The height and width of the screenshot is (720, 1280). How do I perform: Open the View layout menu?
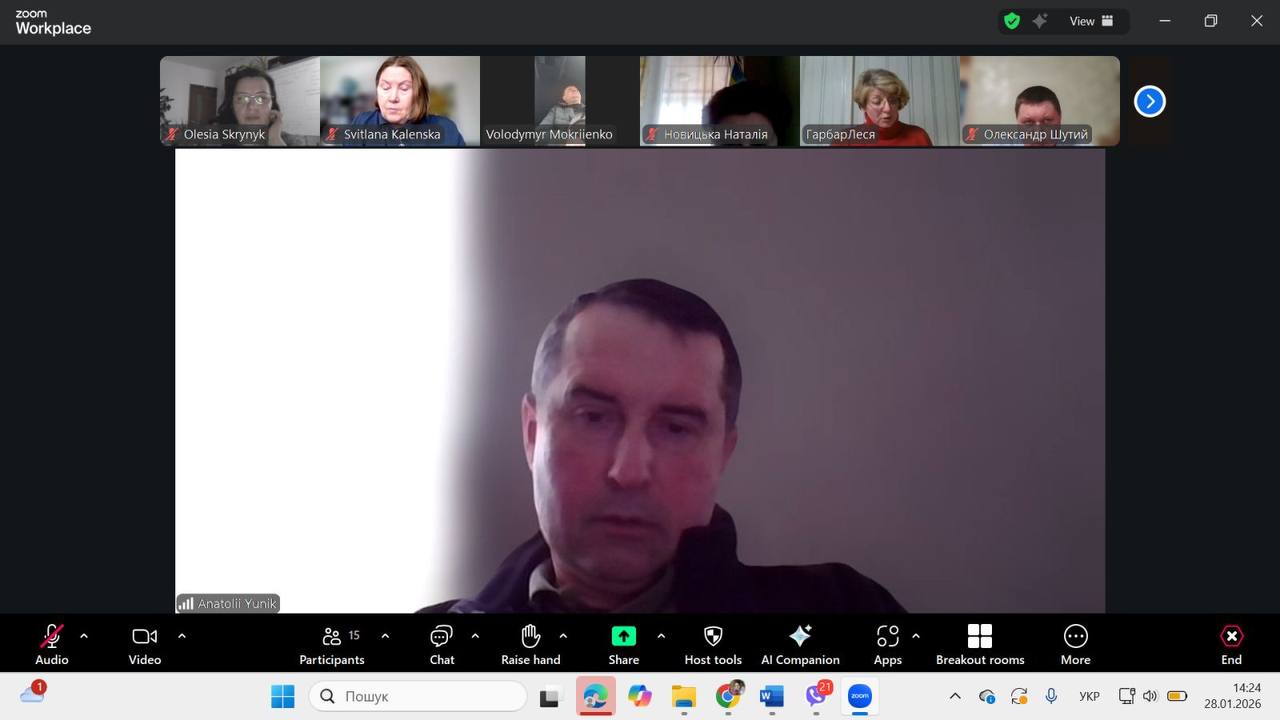[1091, 21]
